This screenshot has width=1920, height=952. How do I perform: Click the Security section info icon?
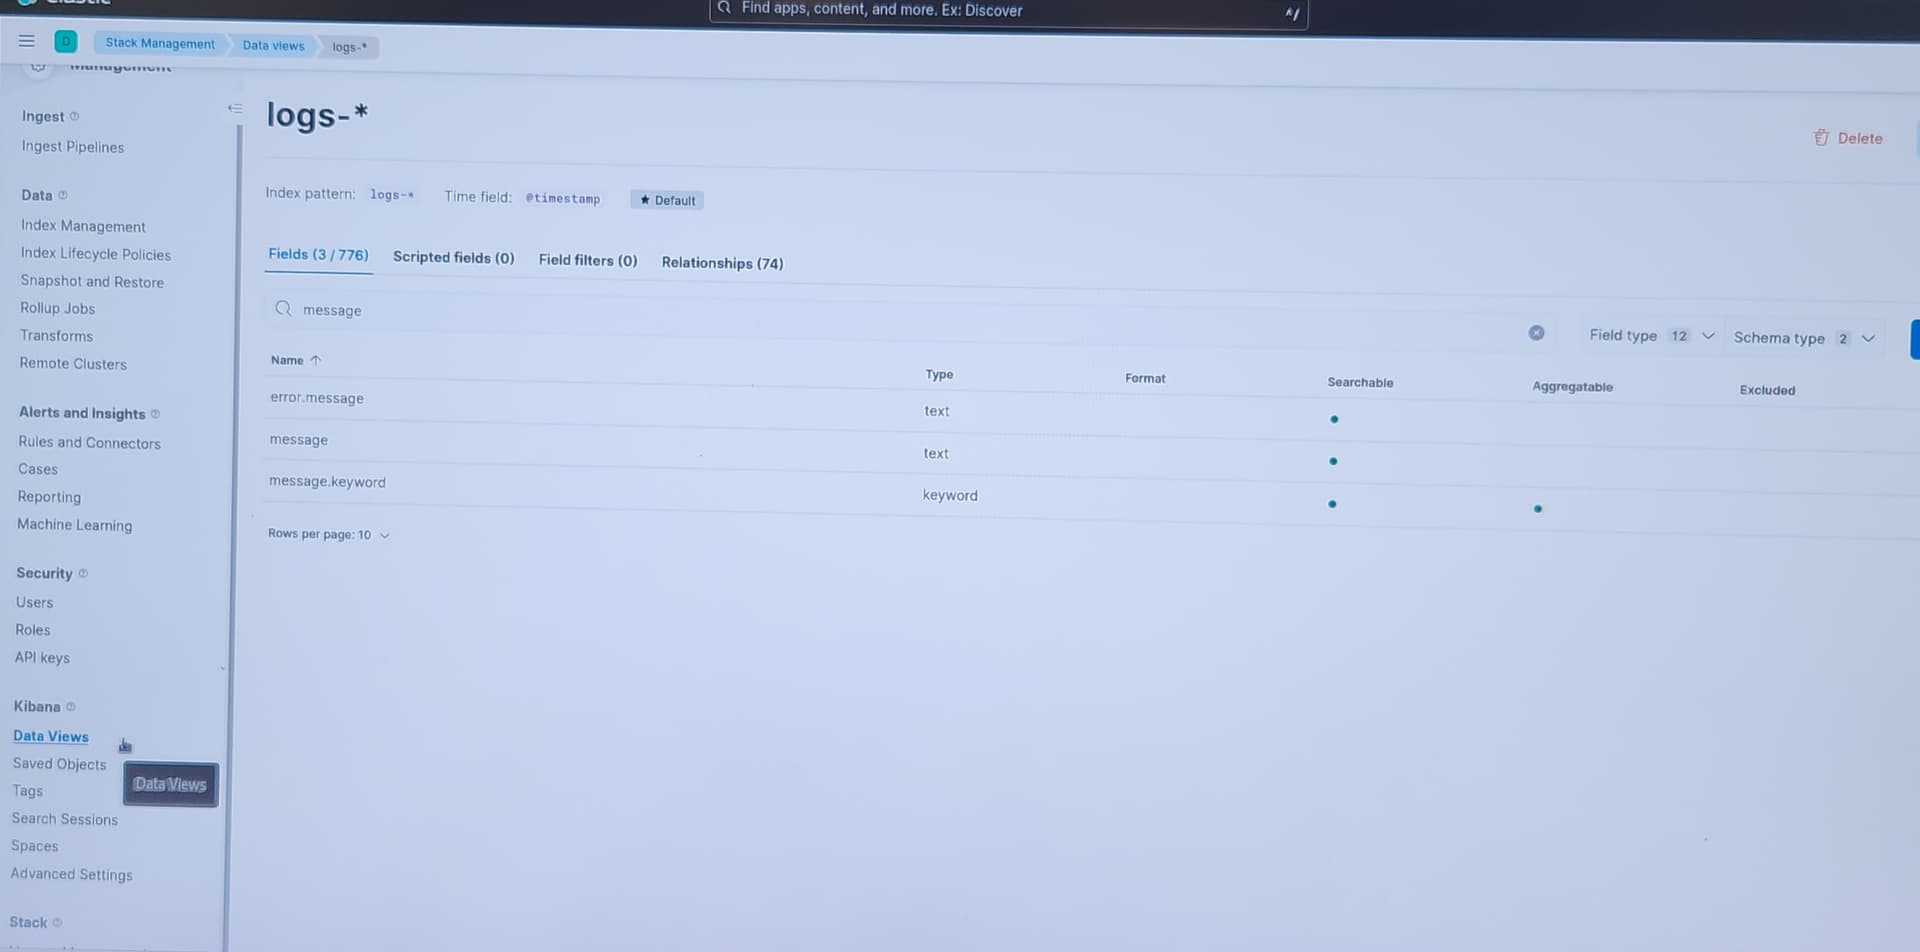coord(83,573)
